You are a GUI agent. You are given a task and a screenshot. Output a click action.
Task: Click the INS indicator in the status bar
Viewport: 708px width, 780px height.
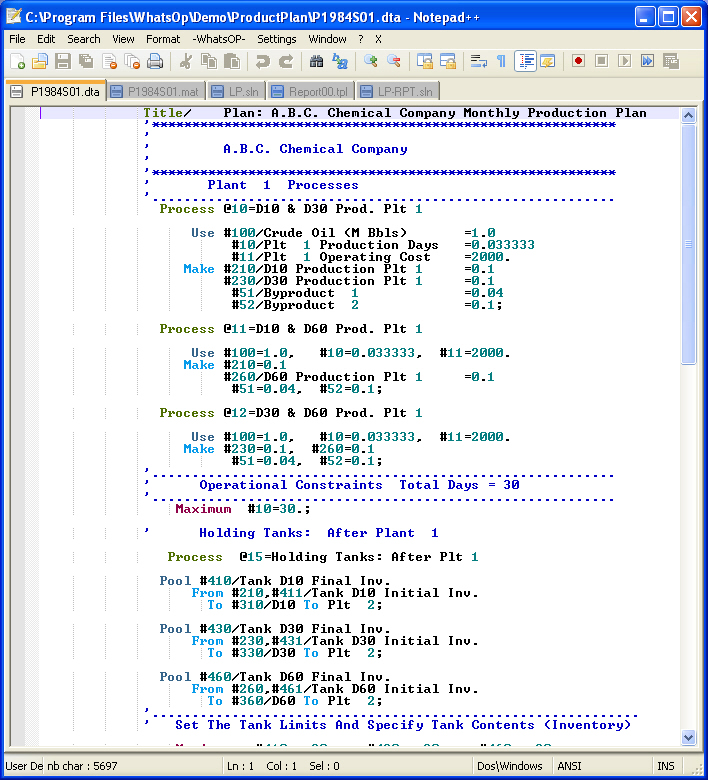pyautogui.click(x=666, y=766)
